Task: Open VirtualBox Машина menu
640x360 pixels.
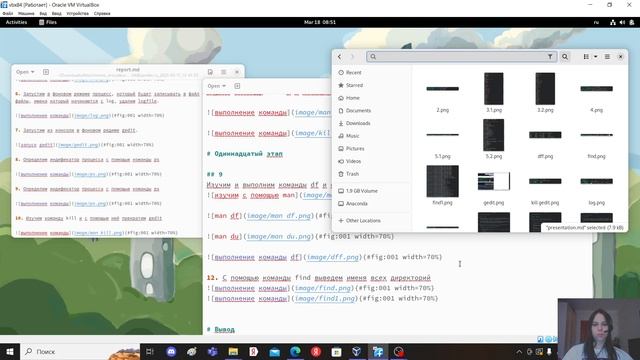Action: click(26, 13)
